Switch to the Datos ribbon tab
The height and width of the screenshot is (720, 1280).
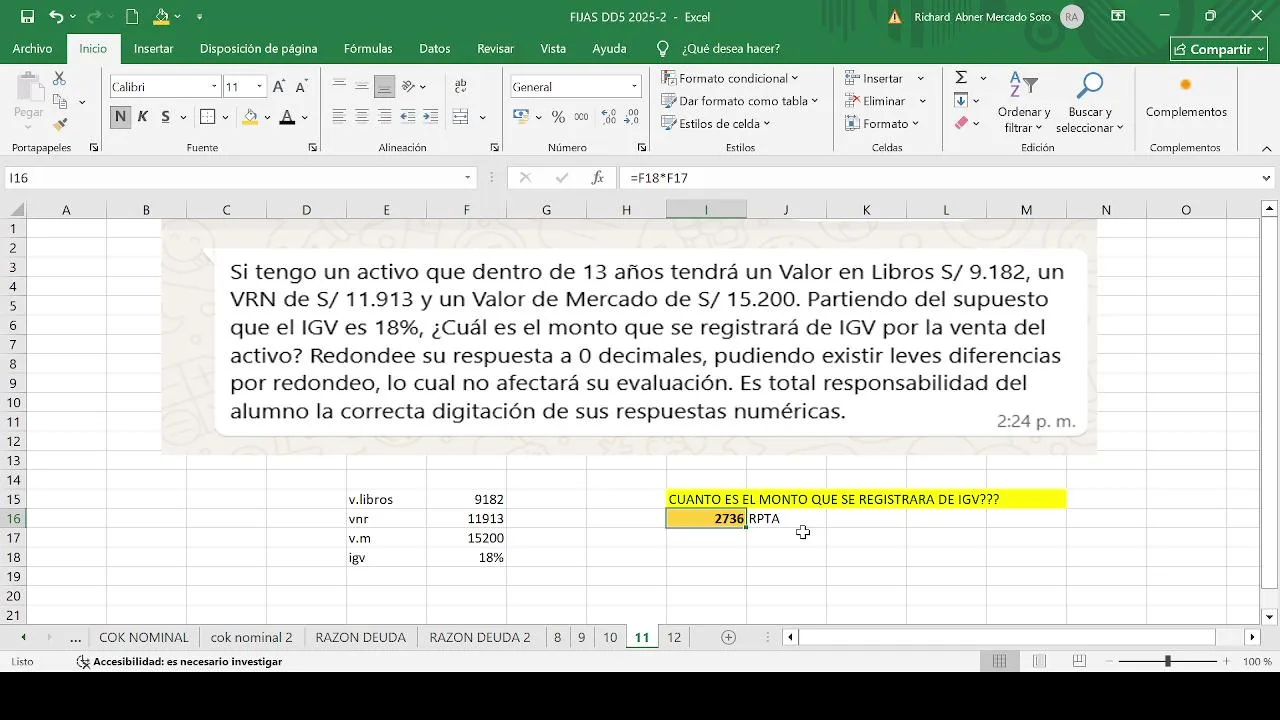point(434,48)
